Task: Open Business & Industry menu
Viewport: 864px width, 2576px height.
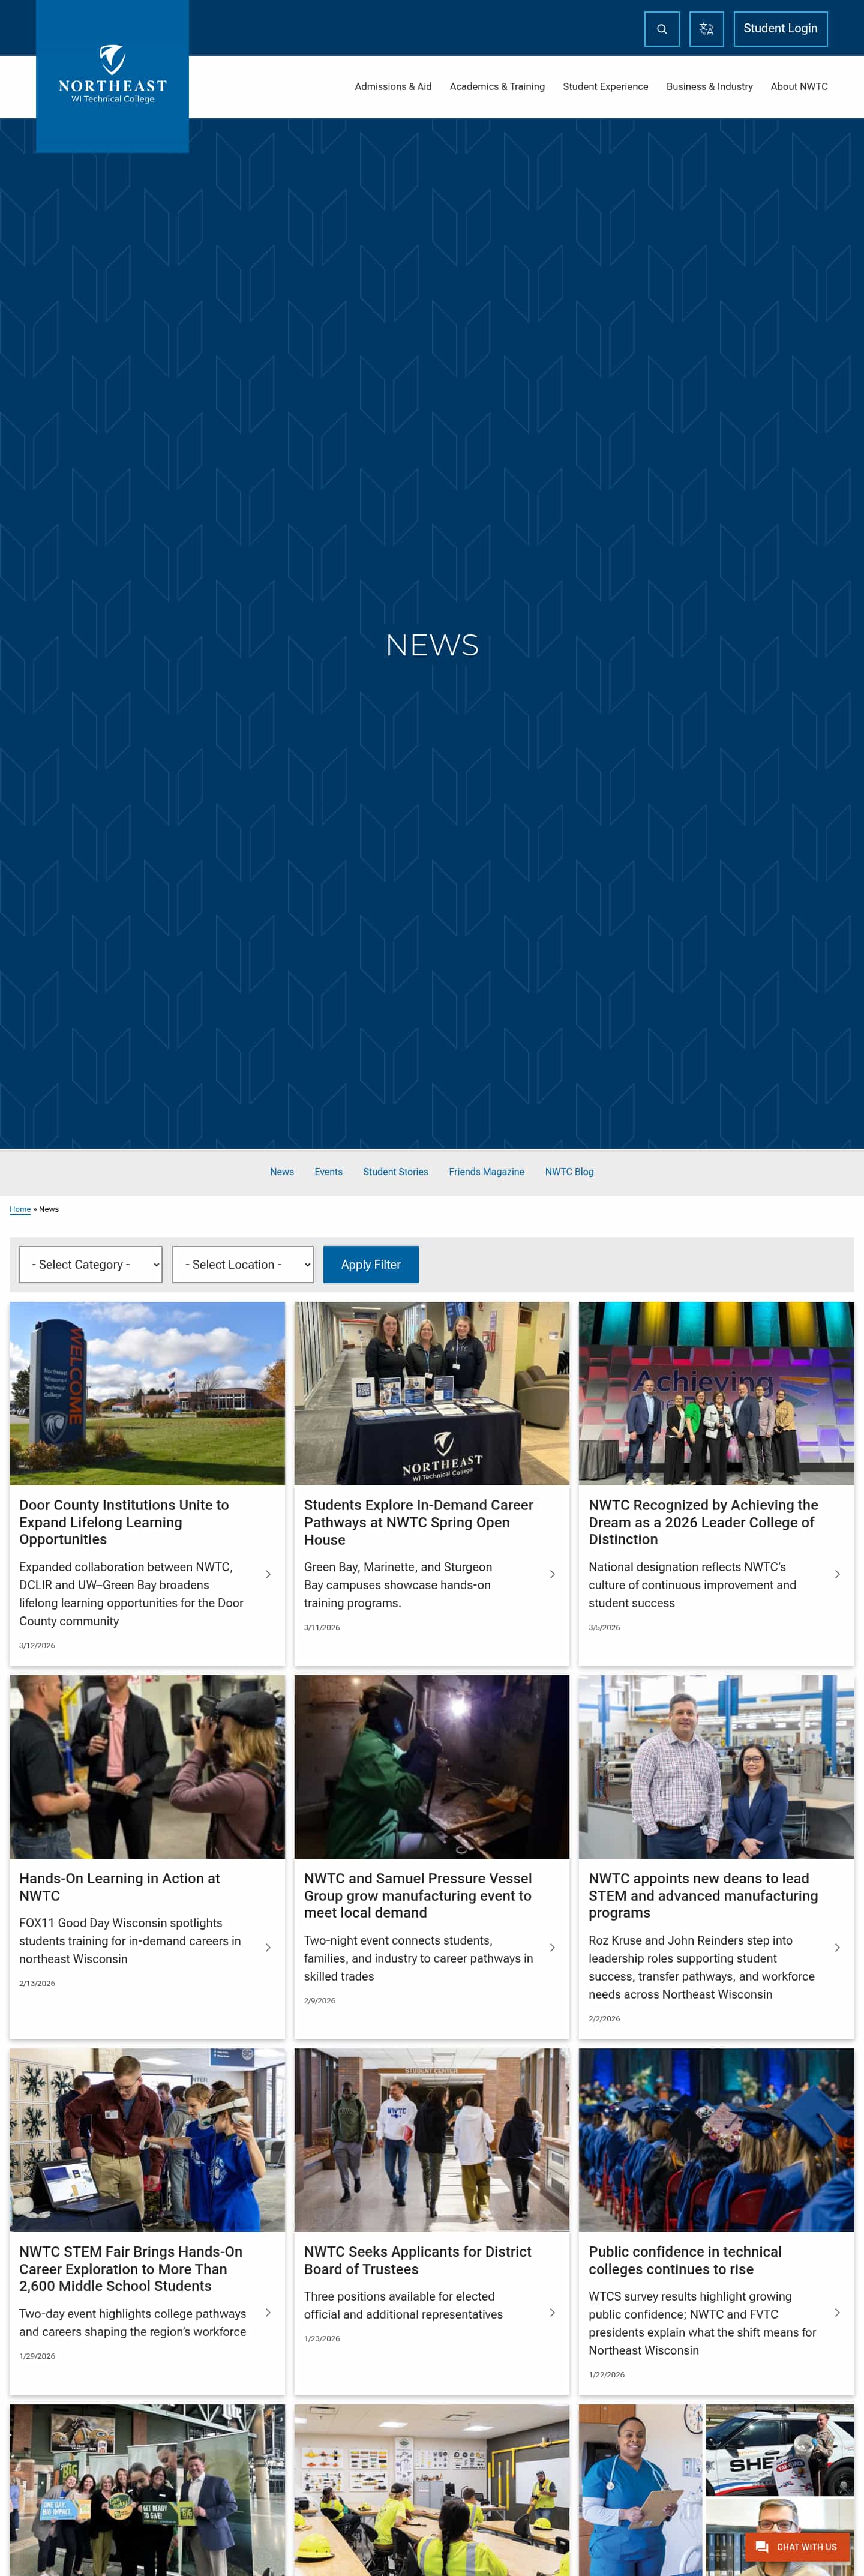Action: (709, 87)
